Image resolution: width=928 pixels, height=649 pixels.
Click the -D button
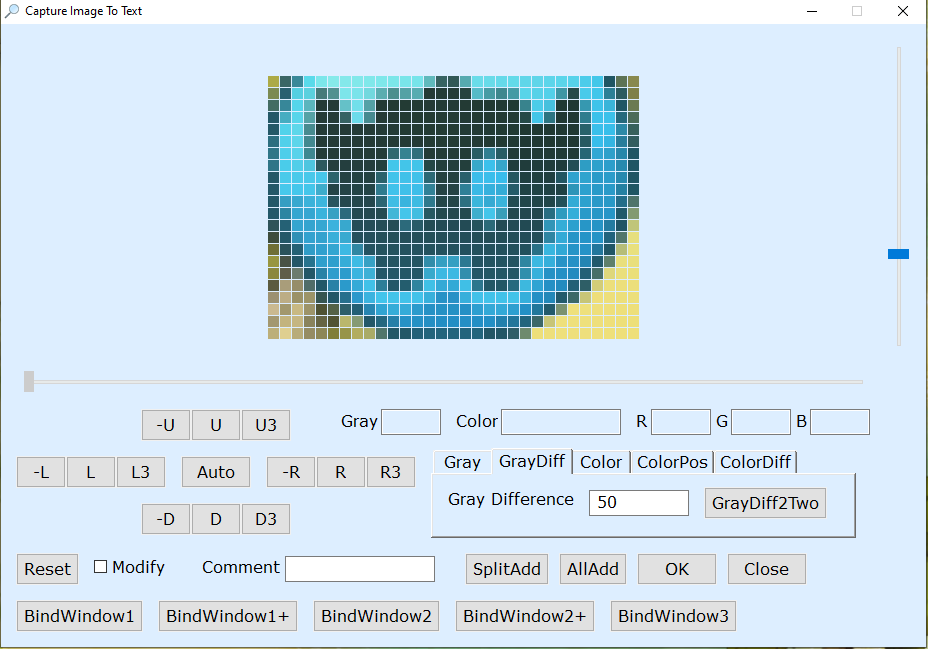pos(166,519)
